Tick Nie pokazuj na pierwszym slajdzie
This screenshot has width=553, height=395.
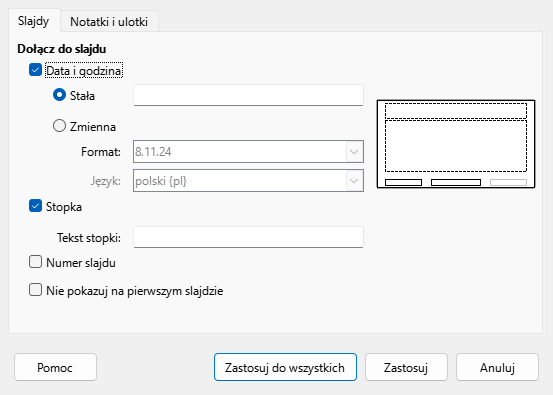pos(35,290)
